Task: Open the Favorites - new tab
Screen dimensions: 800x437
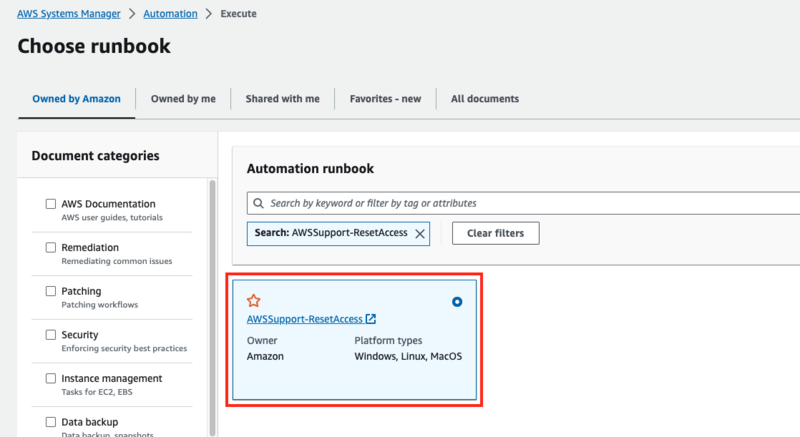Action: (385, 99)
